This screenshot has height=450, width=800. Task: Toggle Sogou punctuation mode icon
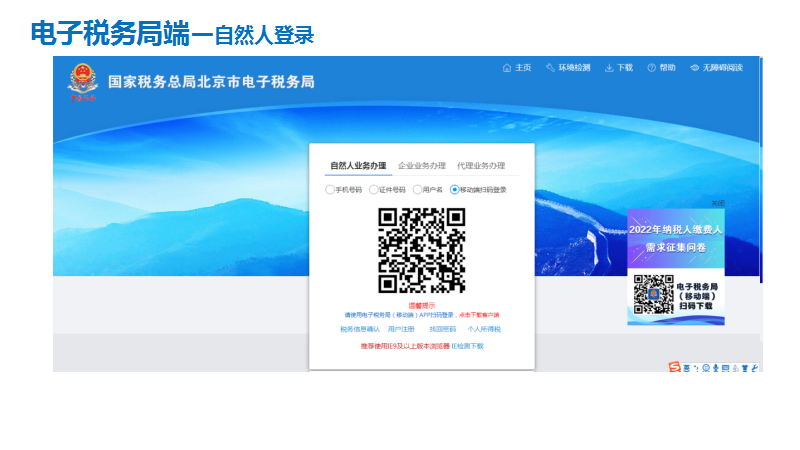click(x=696, y=368)
